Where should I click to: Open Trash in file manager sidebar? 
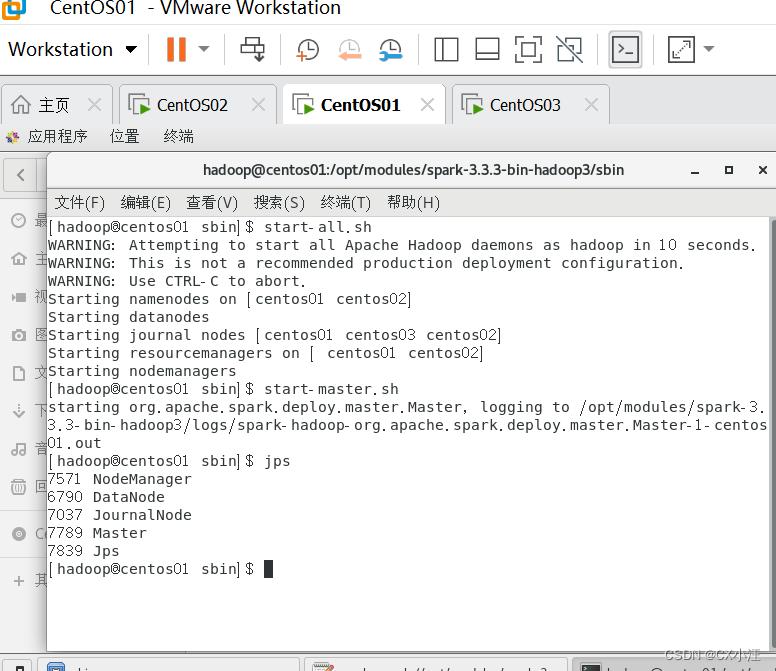click(x=19, y=487)
